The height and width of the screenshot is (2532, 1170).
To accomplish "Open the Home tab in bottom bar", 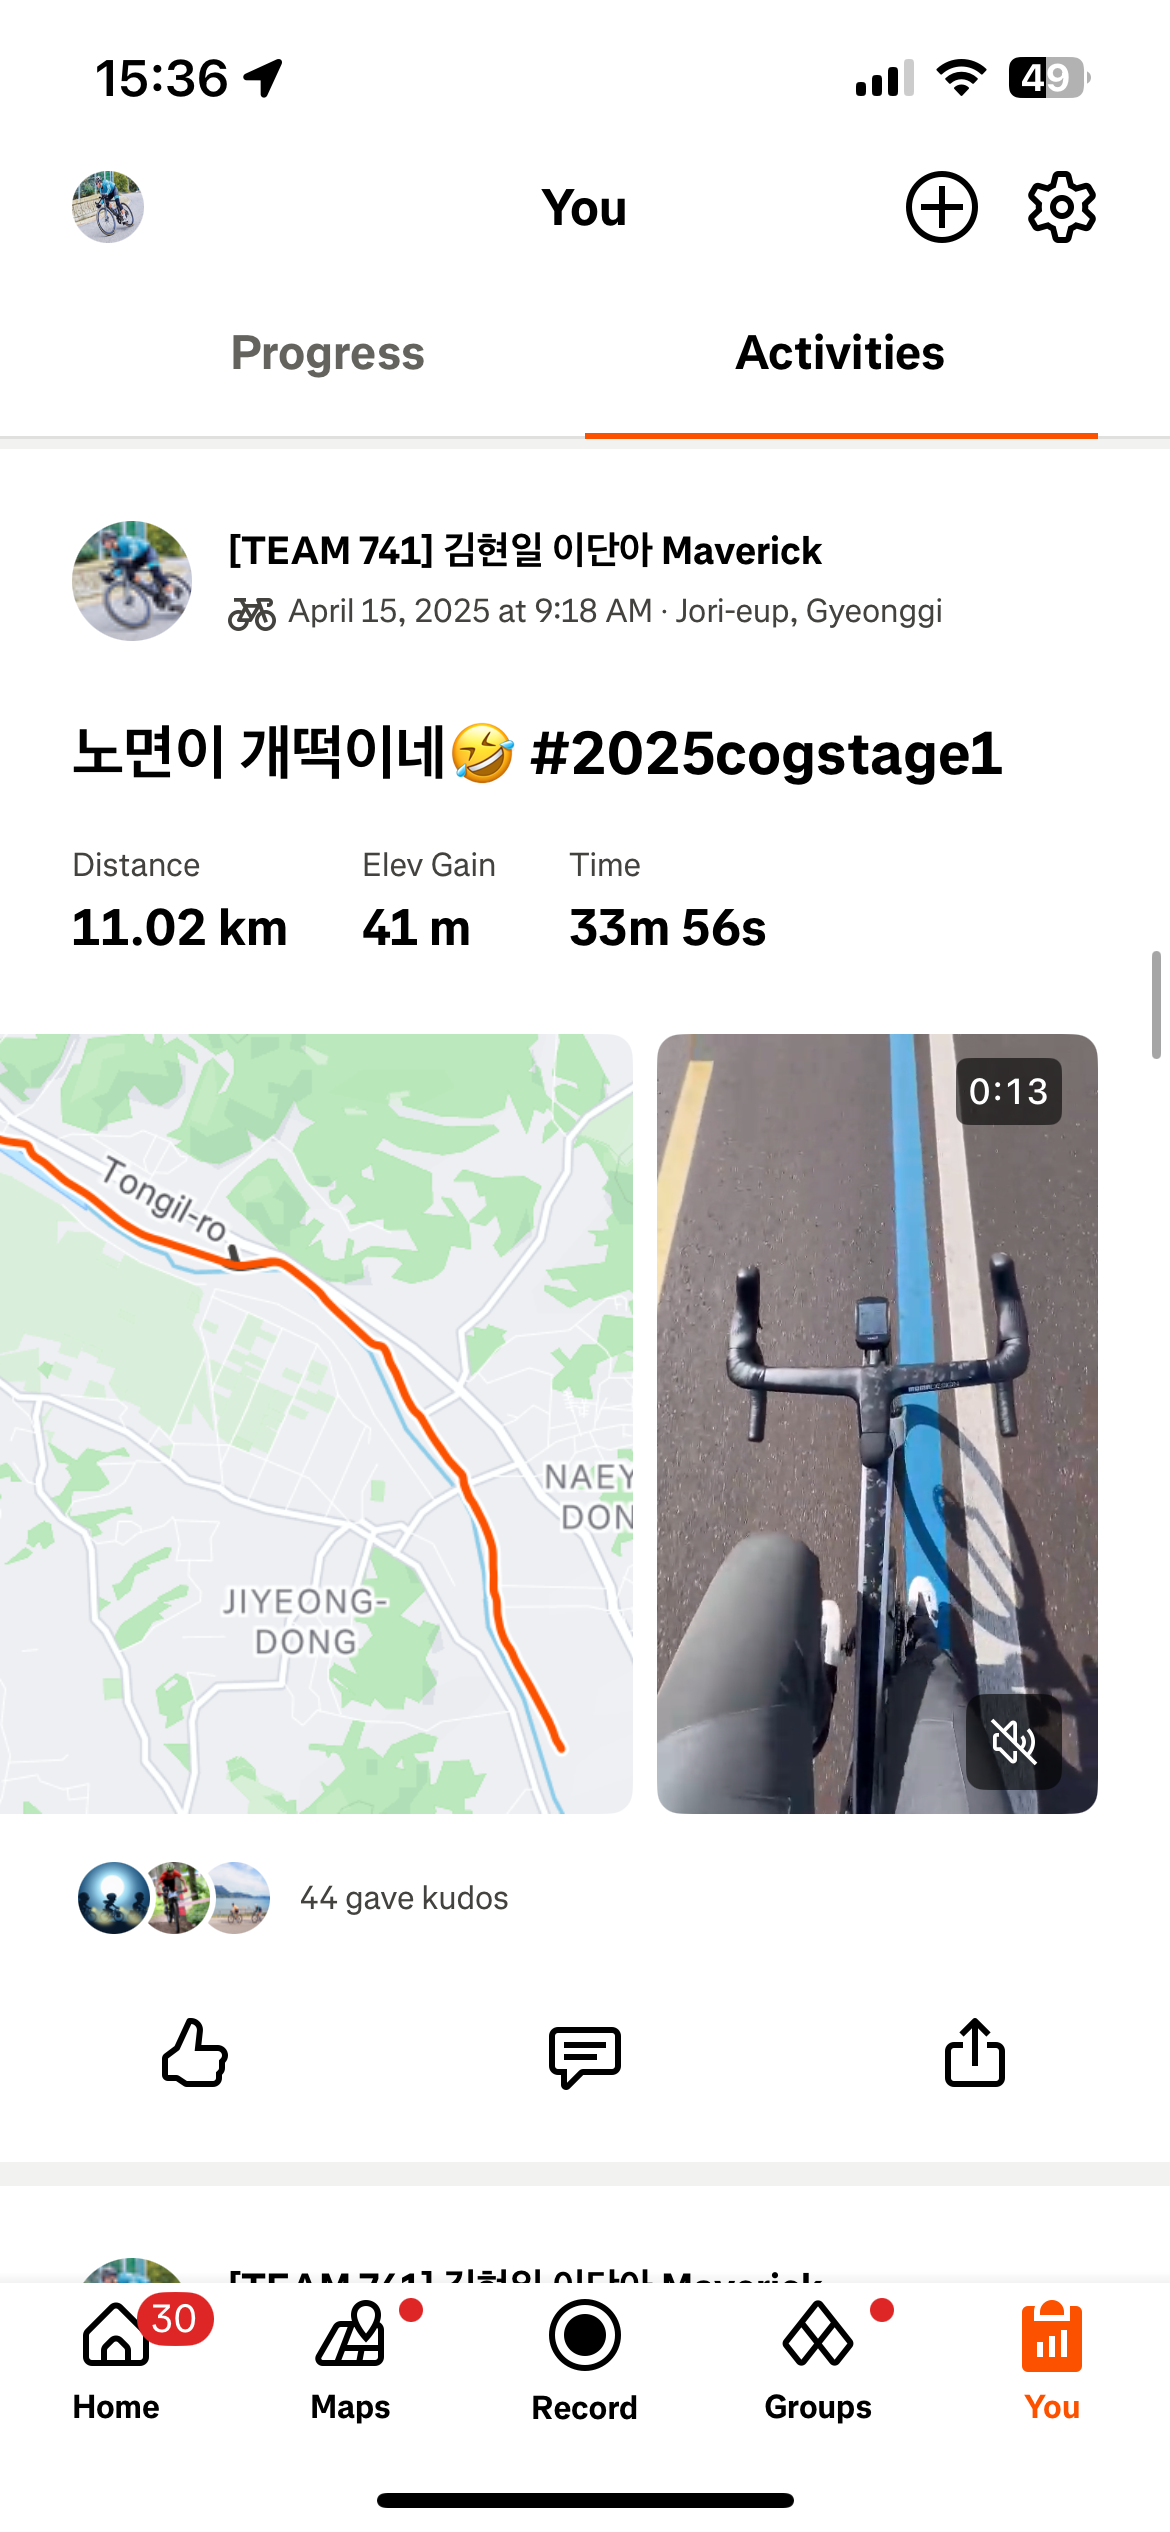I will 116,2361.
